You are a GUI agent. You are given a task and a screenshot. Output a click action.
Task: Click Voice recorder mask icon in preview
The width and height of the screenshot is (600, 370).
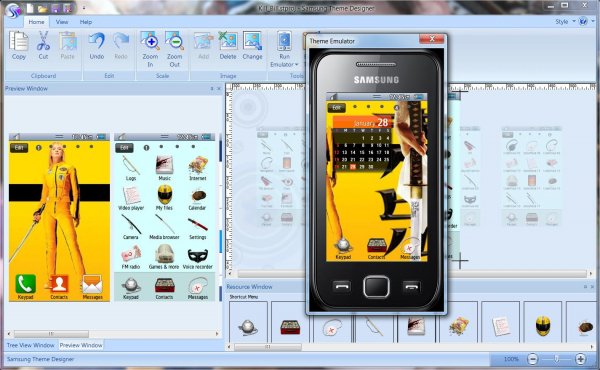click(197, 259)
